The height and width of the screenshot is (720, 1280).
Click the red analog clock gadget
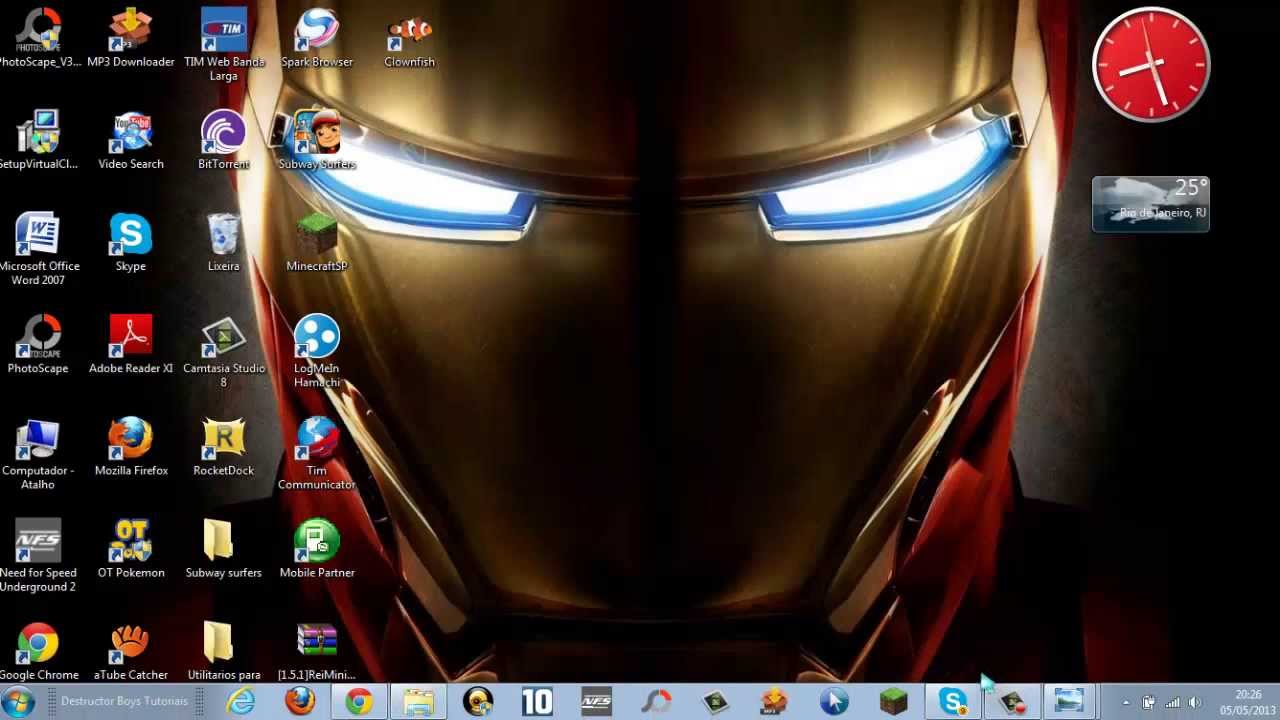(1151, 65)
